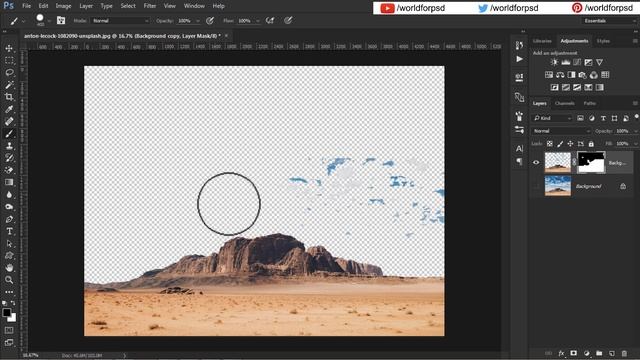Switch to the Channels tab
This screenshot has width=640, height=360.
(x=564, y=104)
